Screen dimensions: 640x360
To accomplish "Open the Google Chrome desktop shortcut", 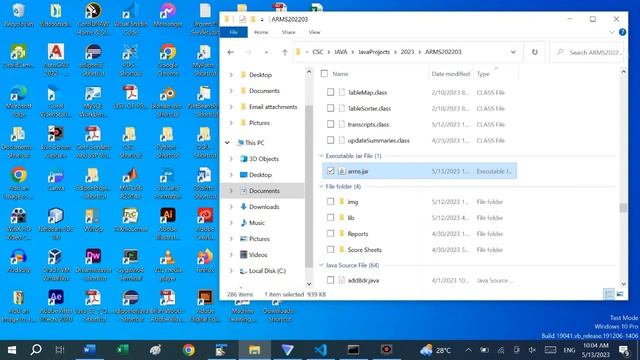I will (x=168, y=60).
